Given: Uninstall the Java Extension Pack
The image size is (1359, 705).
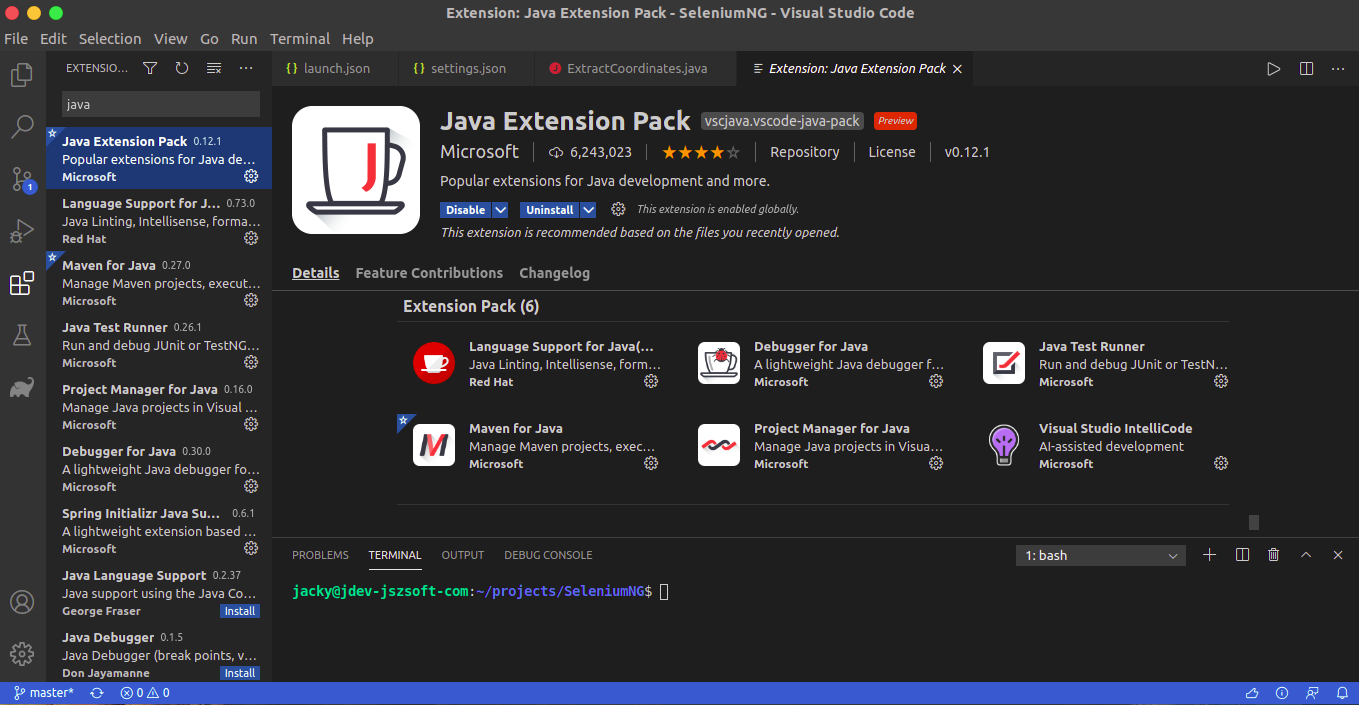Looking at the screenshot, I should click(550, 210).
